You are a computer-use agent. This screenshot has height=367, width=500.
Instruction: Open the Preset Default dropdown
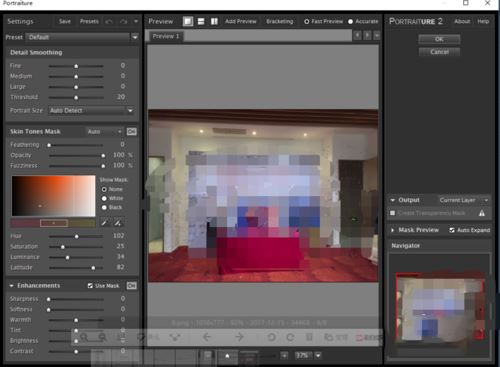click(x=135, y=37)
